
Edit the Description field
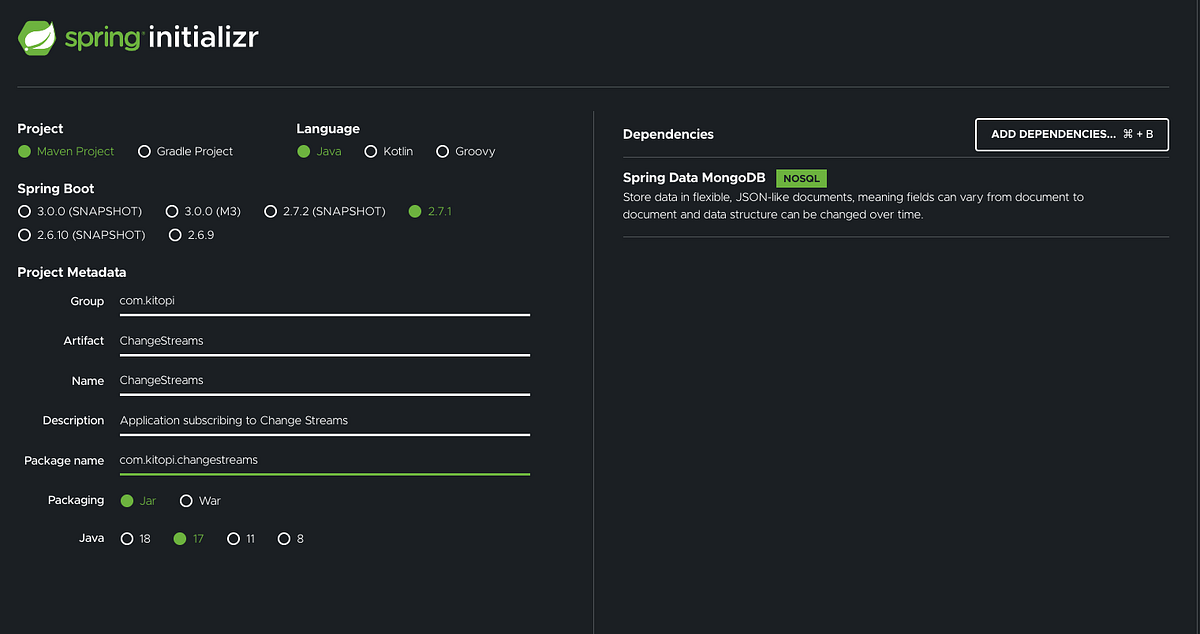324,421
